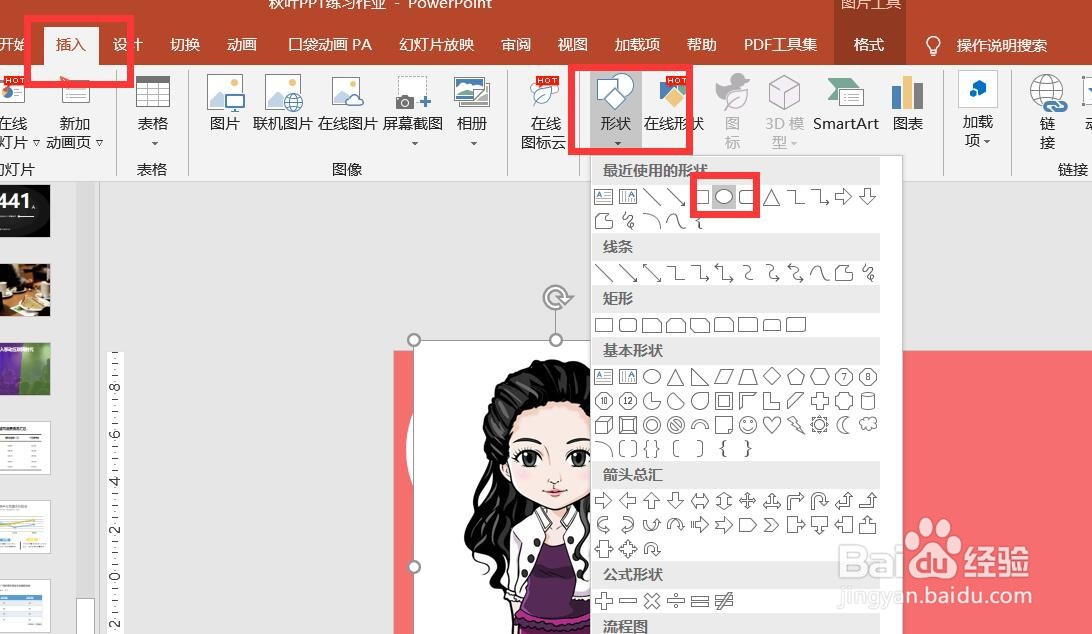Switch to 幻灯片放映 slide show tab
This screenshot has height=634, width=1092.
pyautogui.click(x=437, y=45)
